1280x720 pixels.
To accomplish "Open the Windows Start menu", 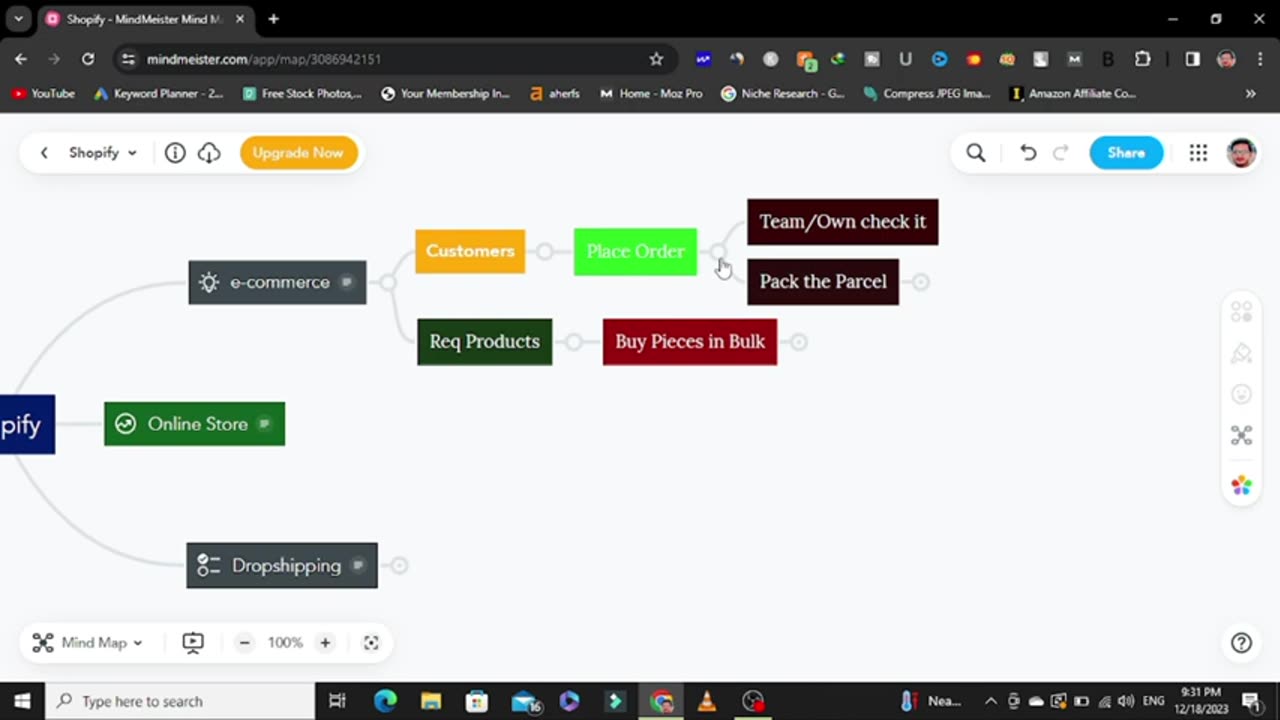I will pyautogui.click(x=22, y=701).
